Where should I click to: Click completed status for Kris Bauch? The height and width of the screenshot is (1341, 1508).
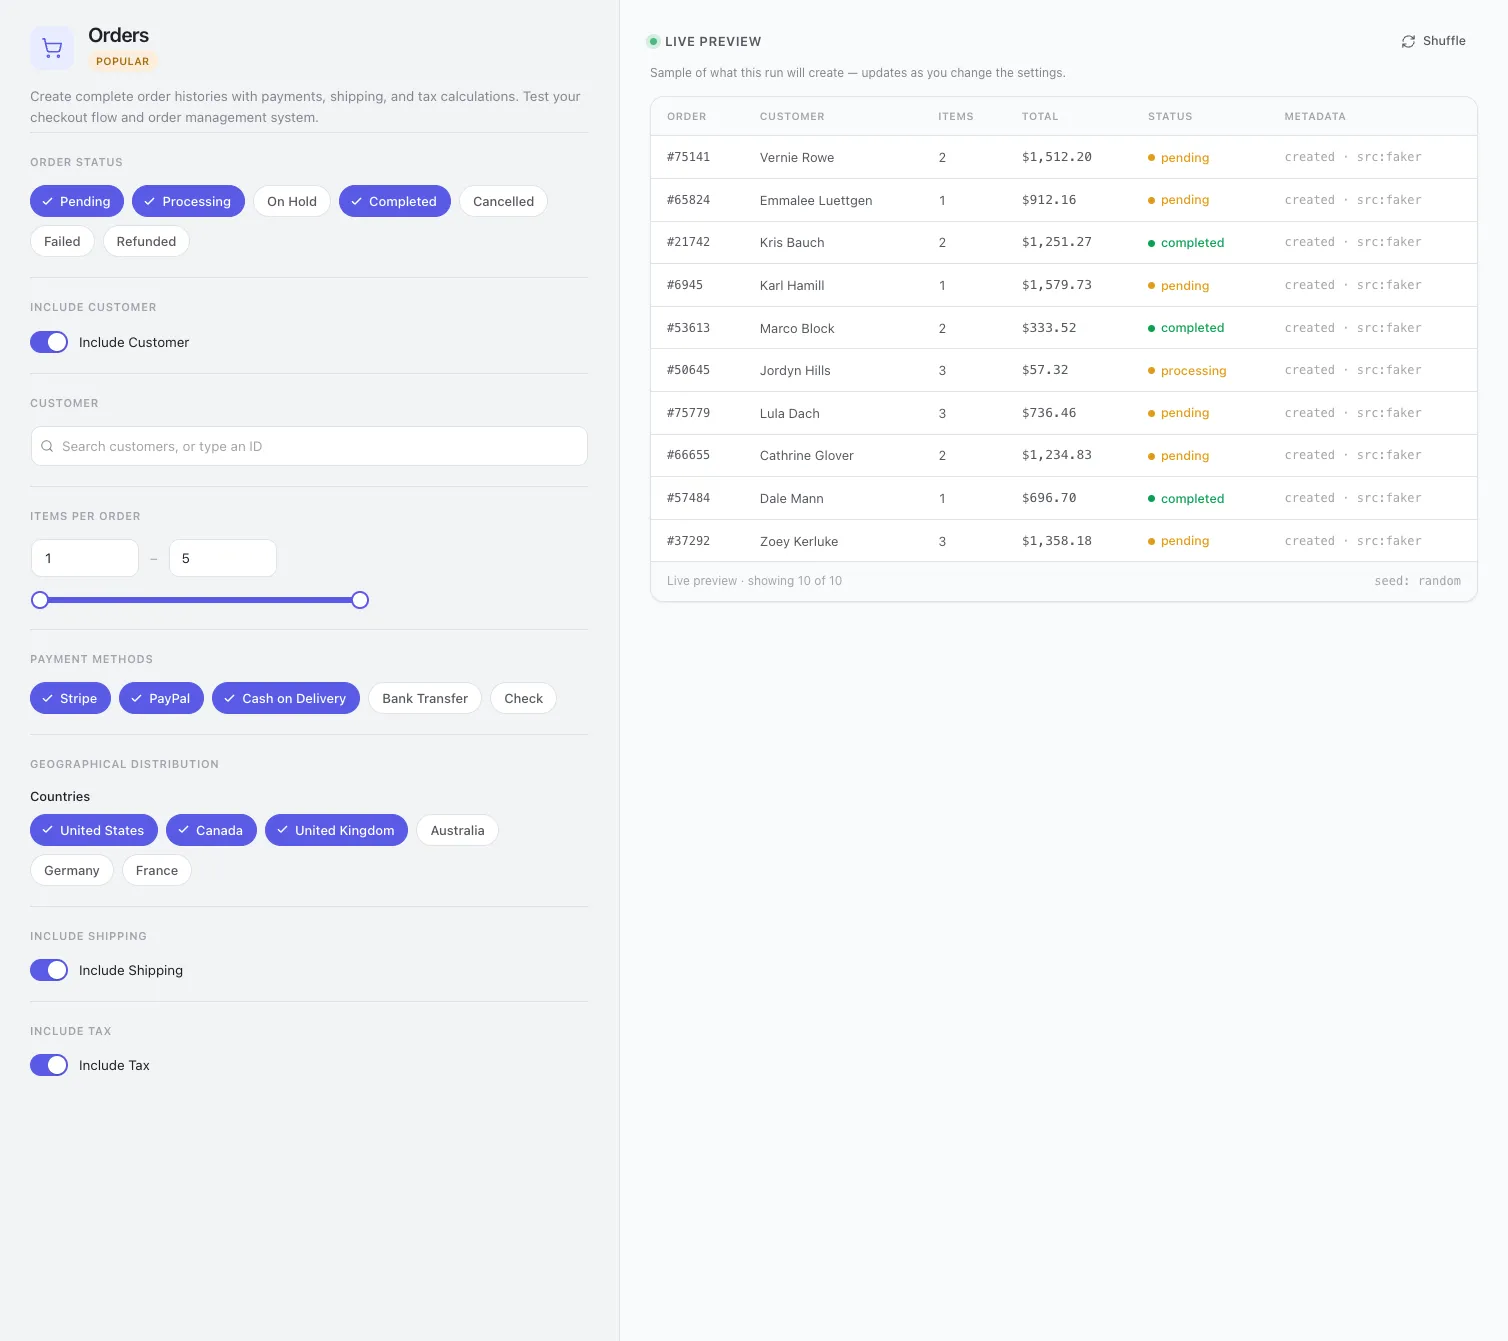coord(1186,242)
